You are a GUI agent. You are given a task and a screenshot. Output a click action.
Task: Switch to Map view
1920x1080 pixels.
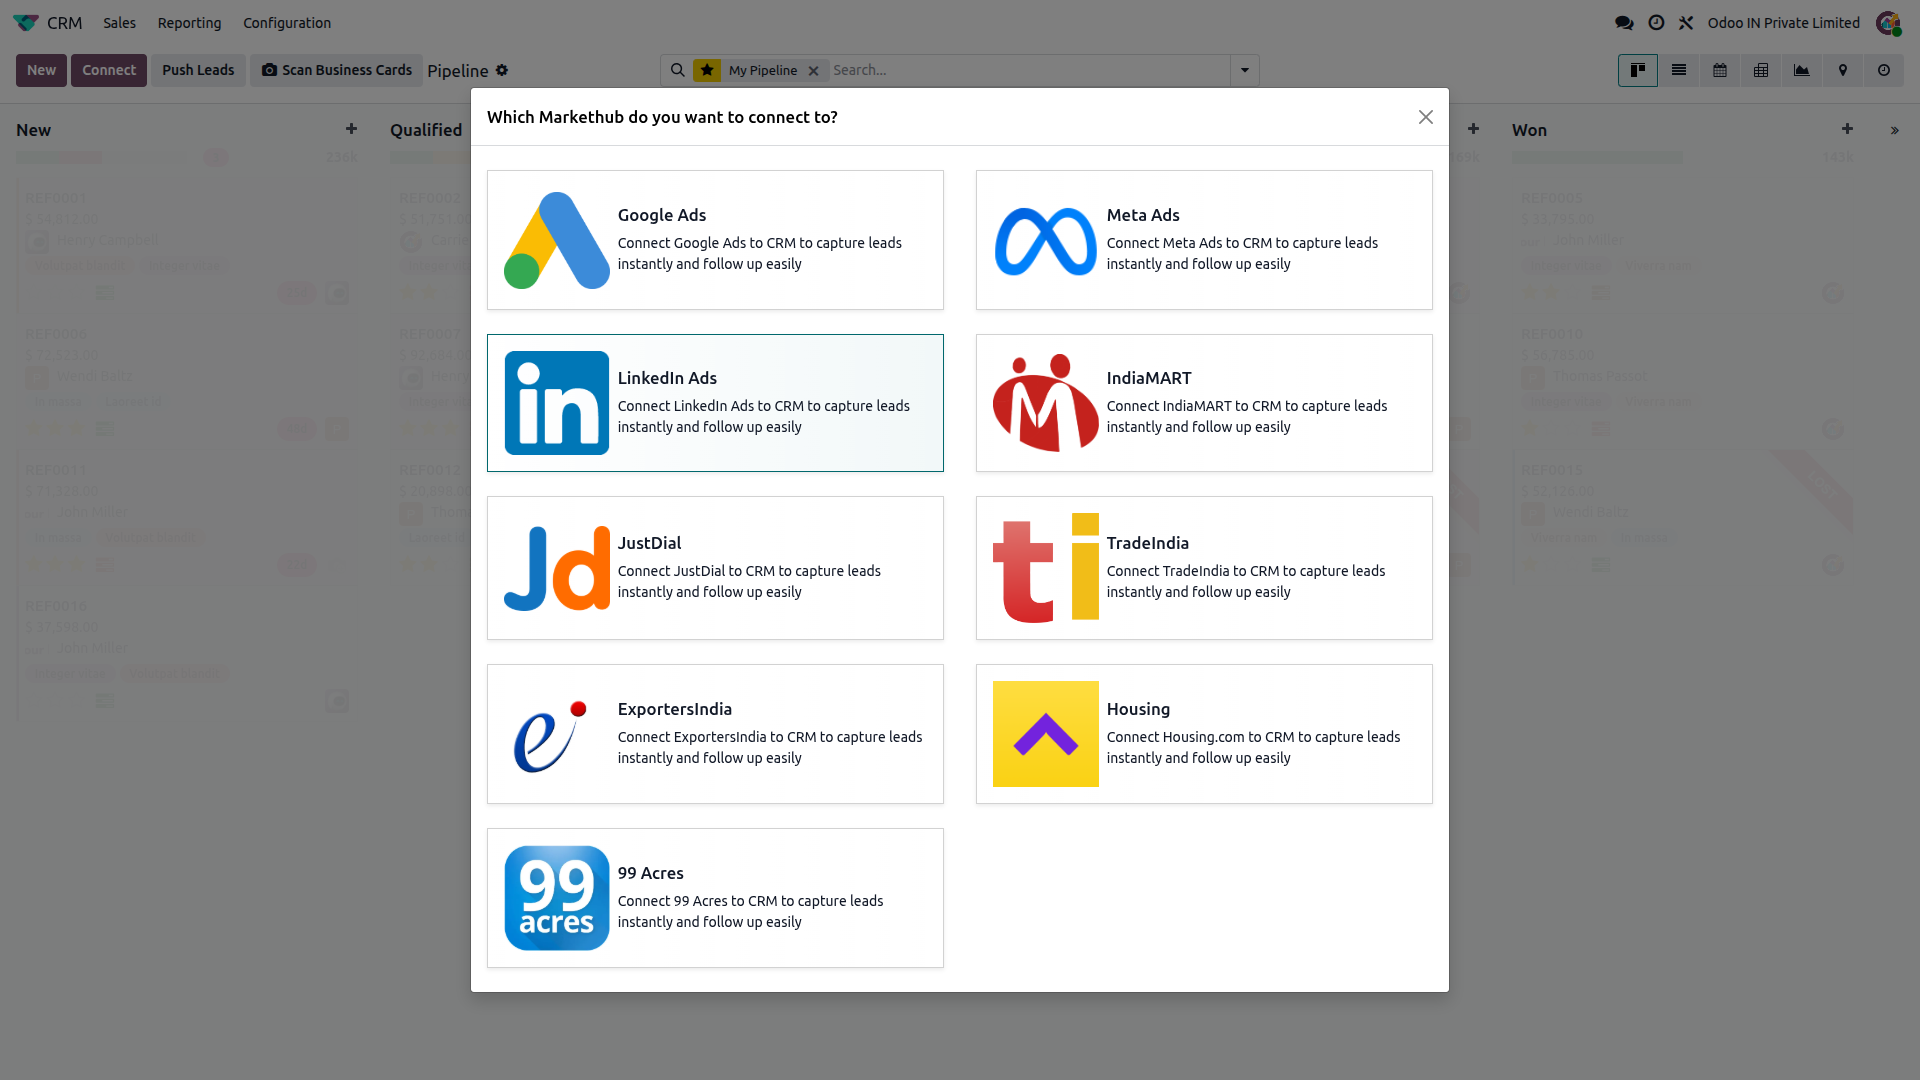[x=1842, y=70]
